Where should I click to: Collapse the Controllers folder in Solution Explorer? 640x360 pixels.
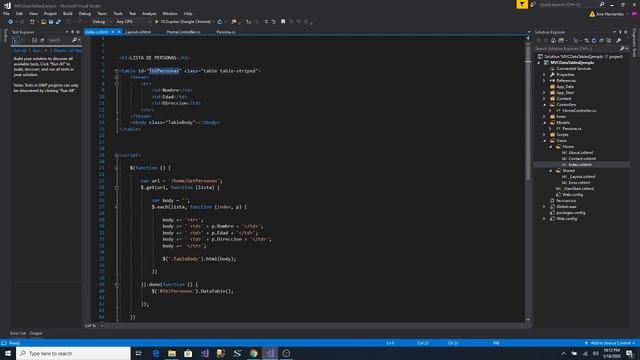544,105
